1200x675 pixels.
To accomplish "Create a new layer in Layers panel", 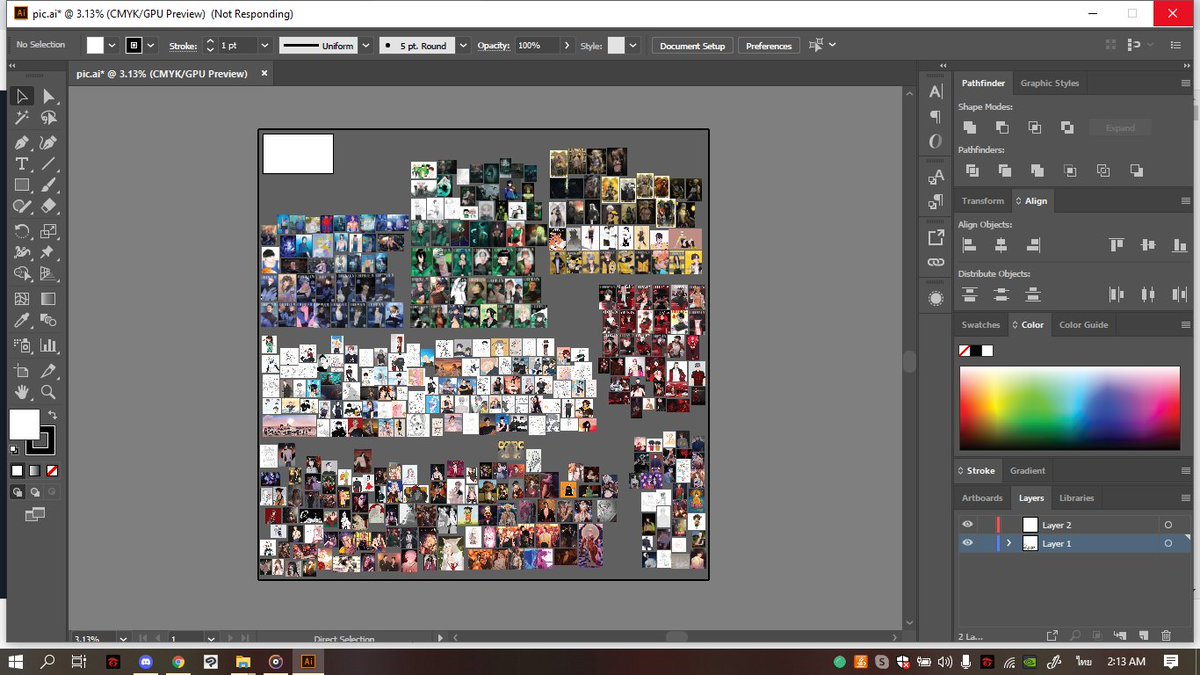I will pos(1142,635).
